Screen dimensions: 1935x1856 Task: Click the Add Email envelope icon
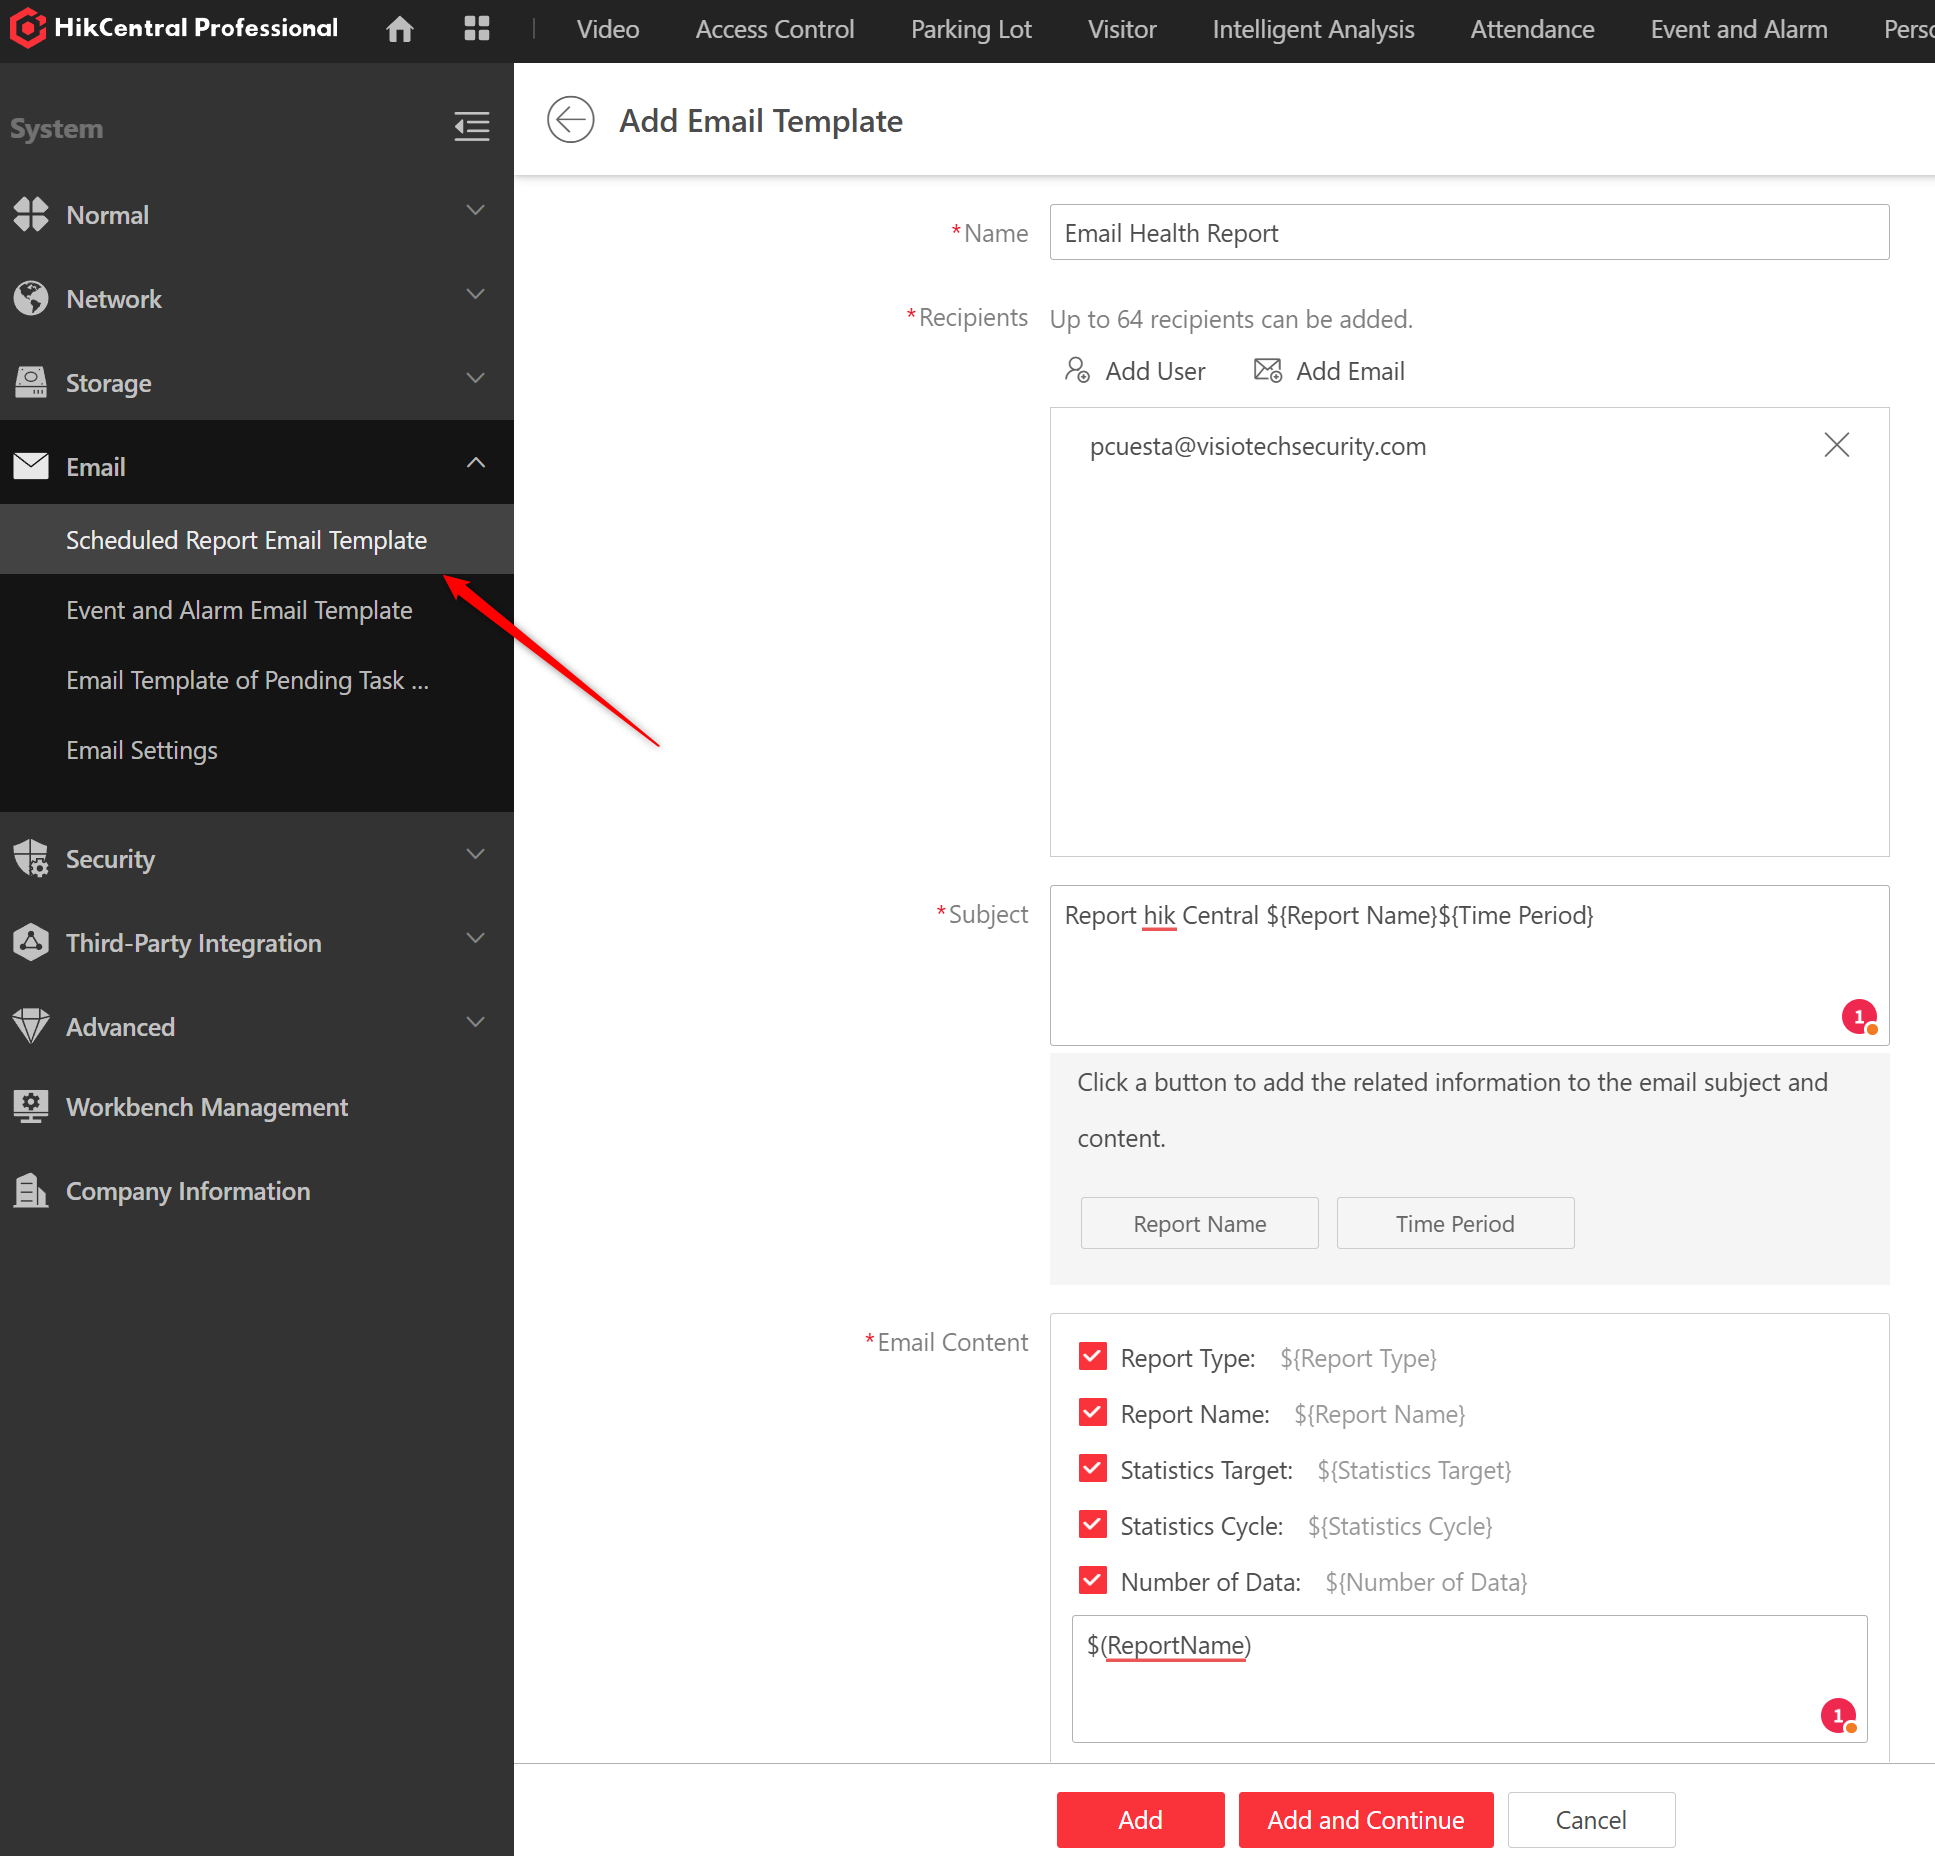pyautogui.click(x=1268, y=370)
